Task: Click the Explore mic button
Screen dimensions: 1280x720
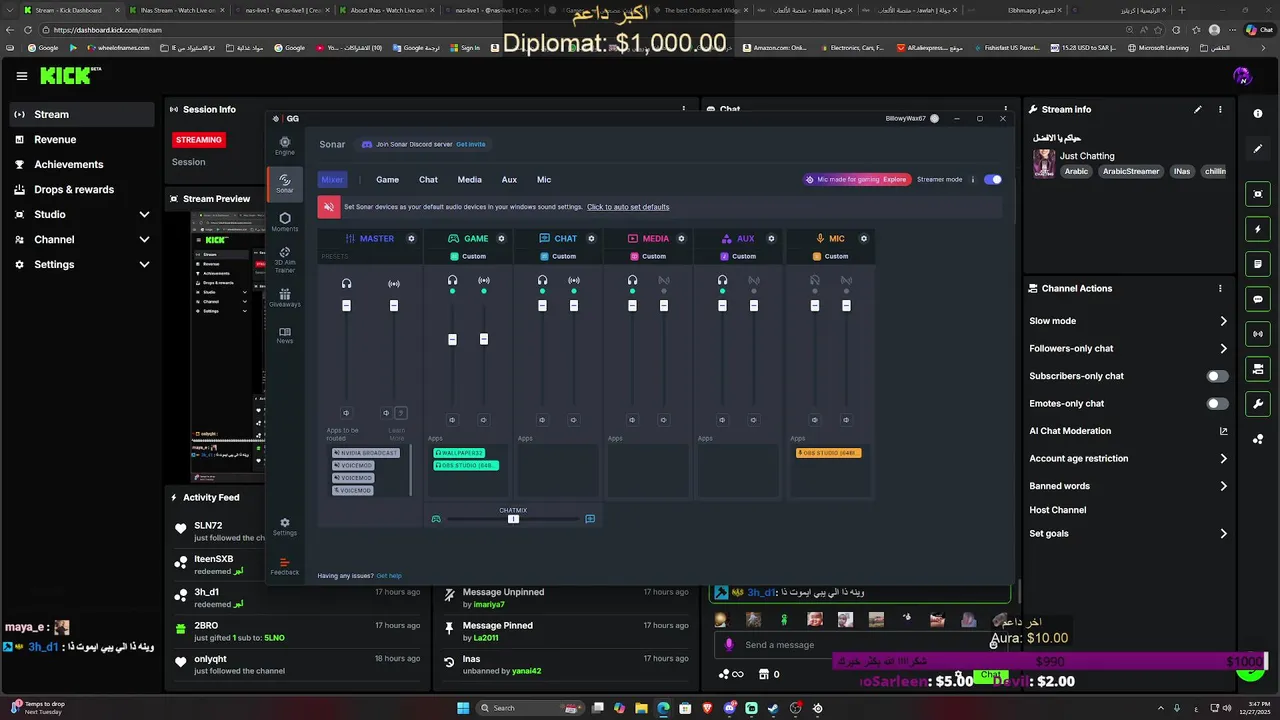Action: [x=894, y=180]
